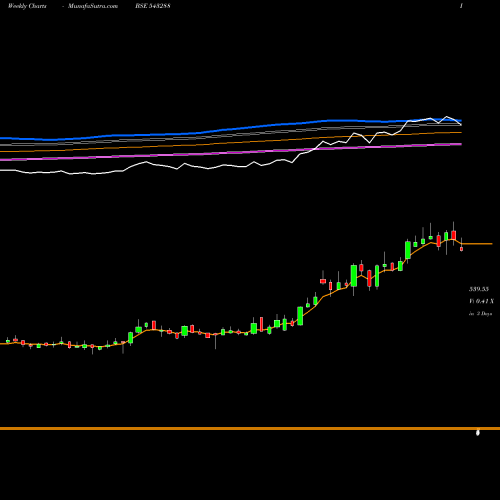Click the 'Weekly Charts' title text
Viewport: 500px width, 500px height.
pyautogui.click(x=27, y=6)
